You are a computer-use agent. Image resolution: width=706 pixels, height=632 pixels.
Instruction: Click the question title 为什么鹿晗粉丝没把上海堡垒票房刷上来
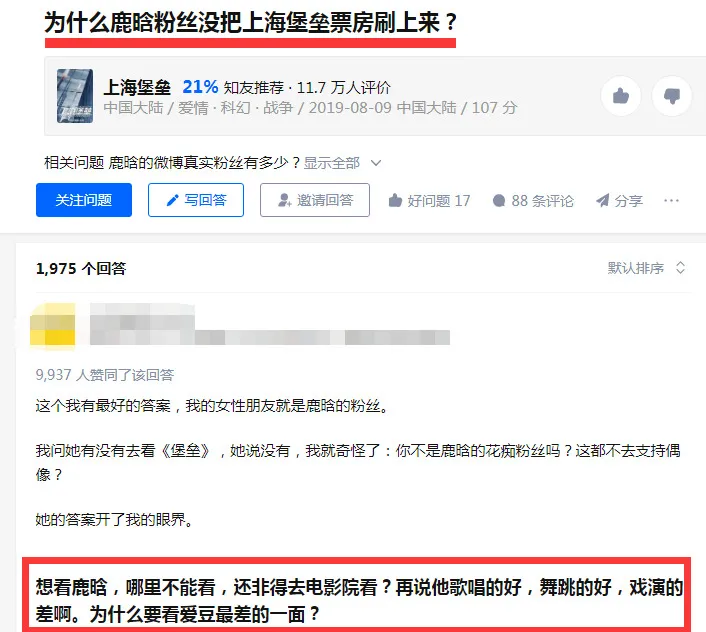click(250, 23)
